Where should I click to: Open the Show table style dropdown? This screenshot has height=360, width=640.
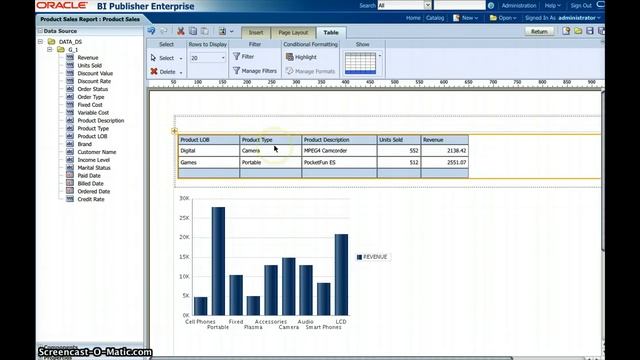380,56
